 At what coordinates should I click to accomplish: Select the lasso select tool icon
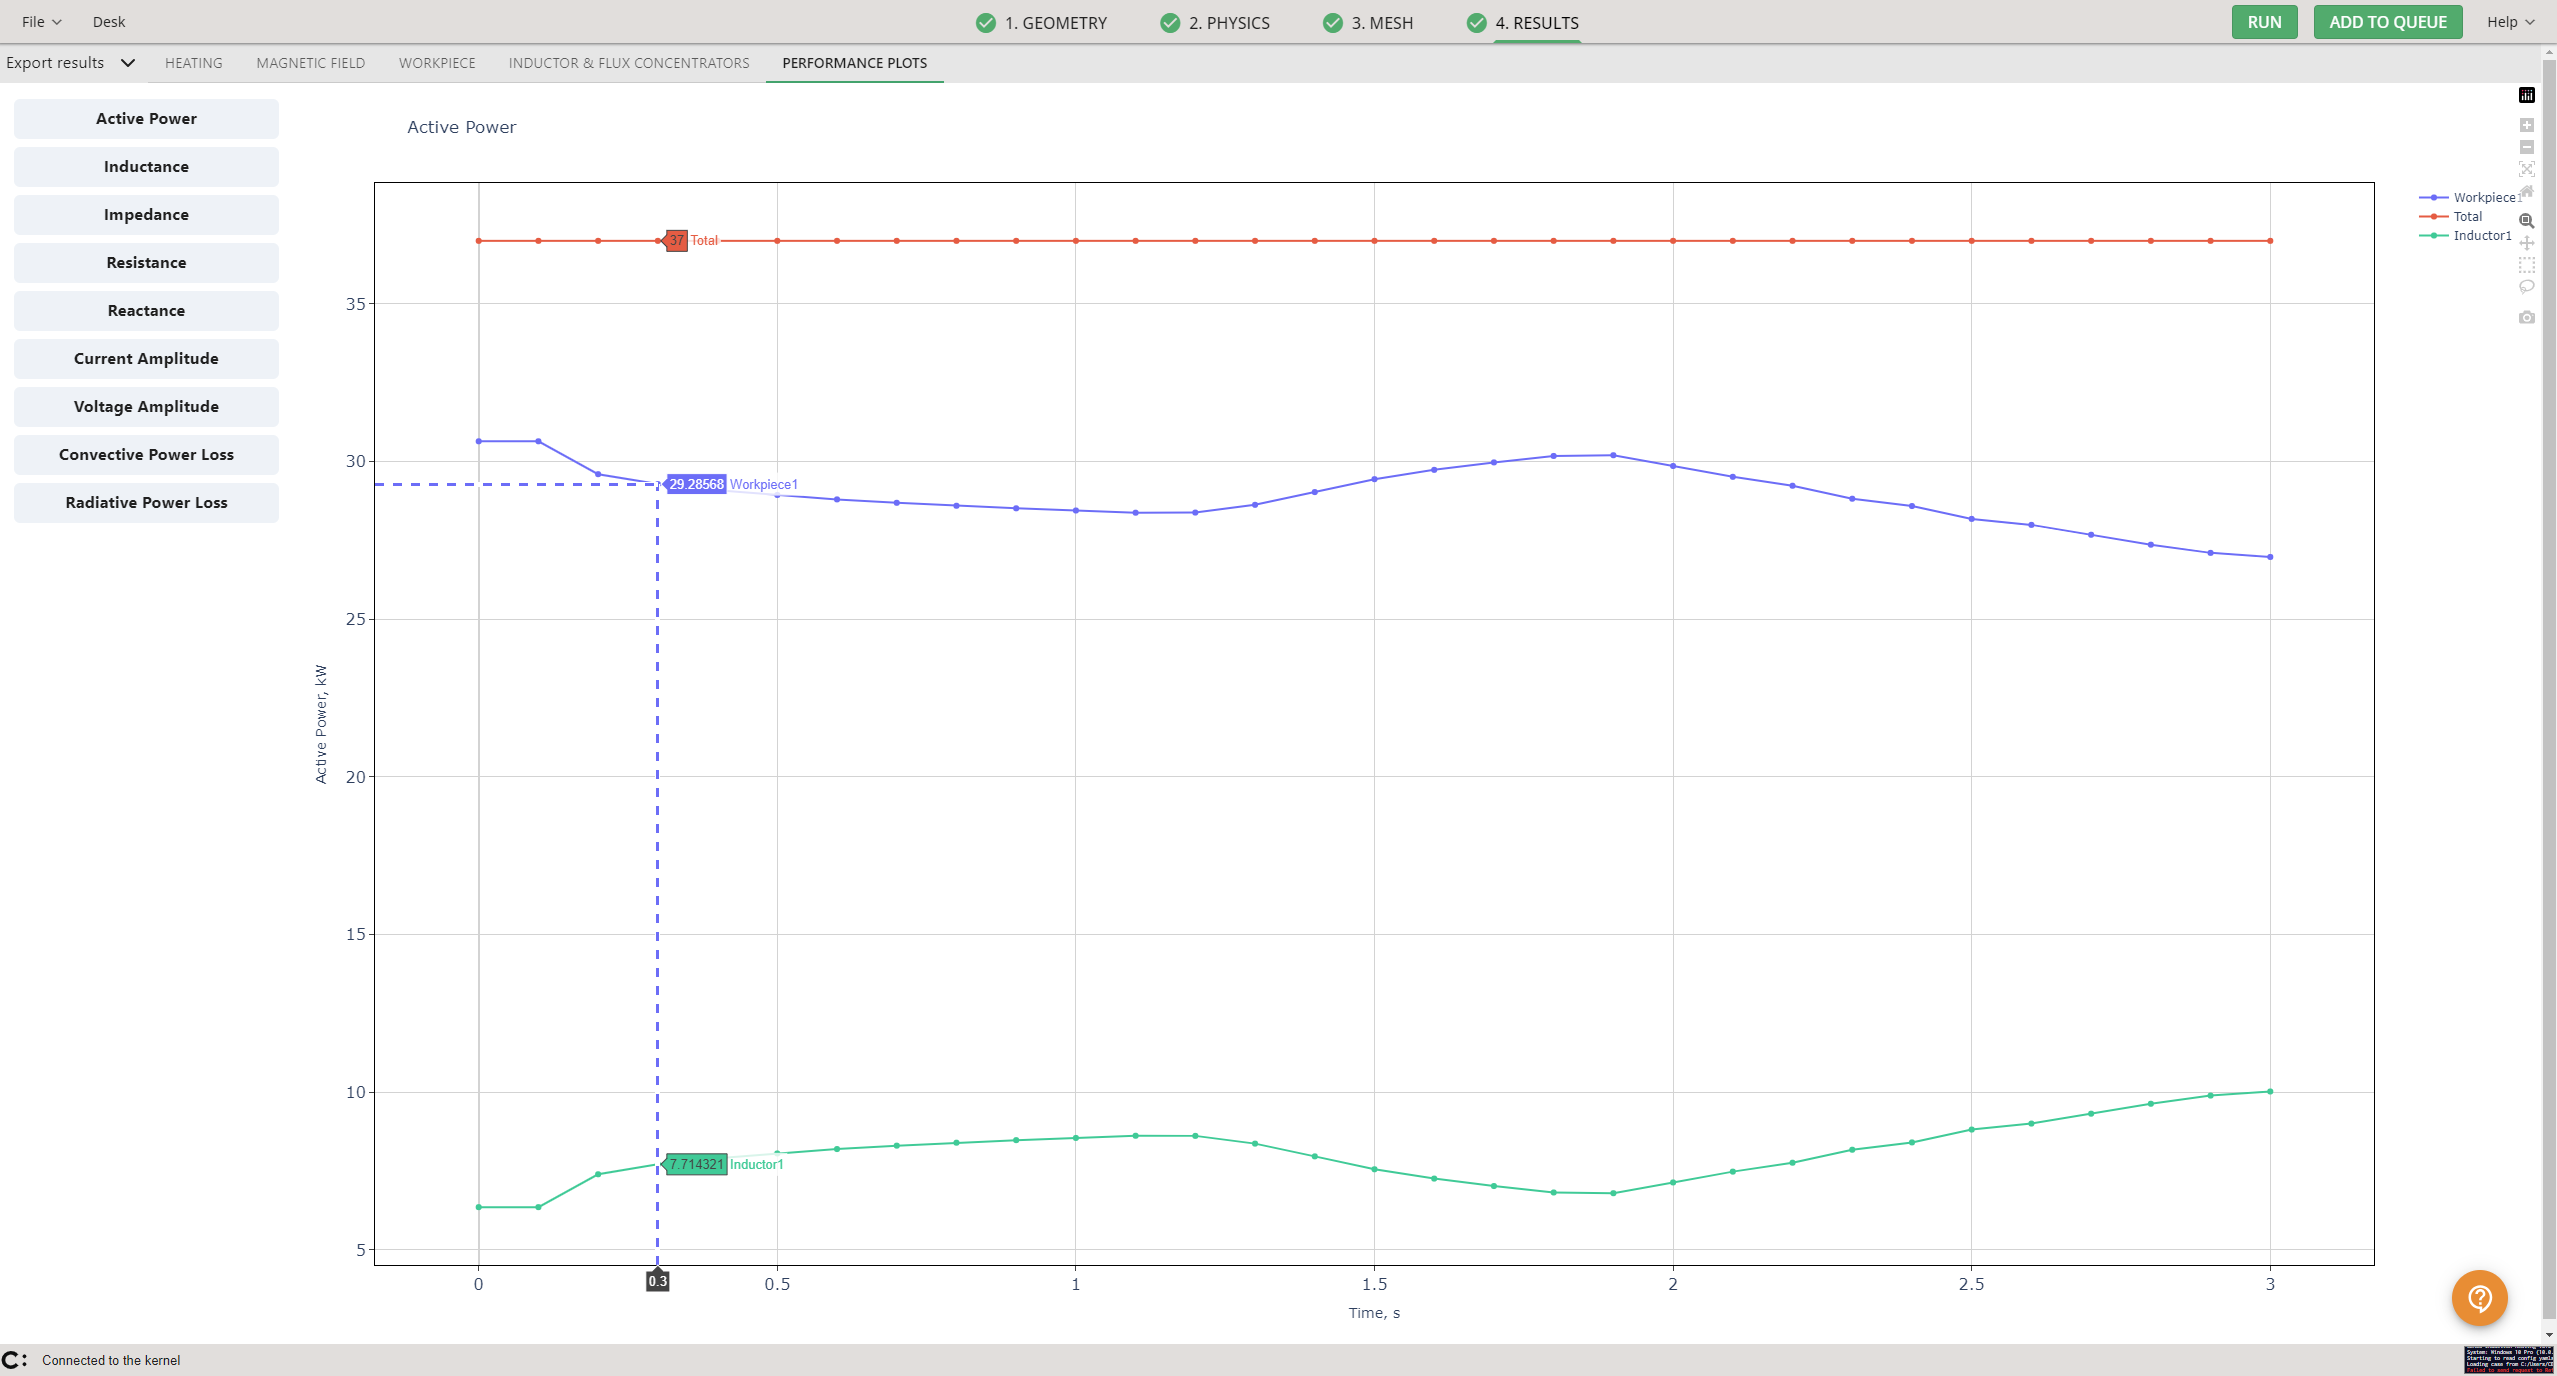click(x=2526, y=287)
